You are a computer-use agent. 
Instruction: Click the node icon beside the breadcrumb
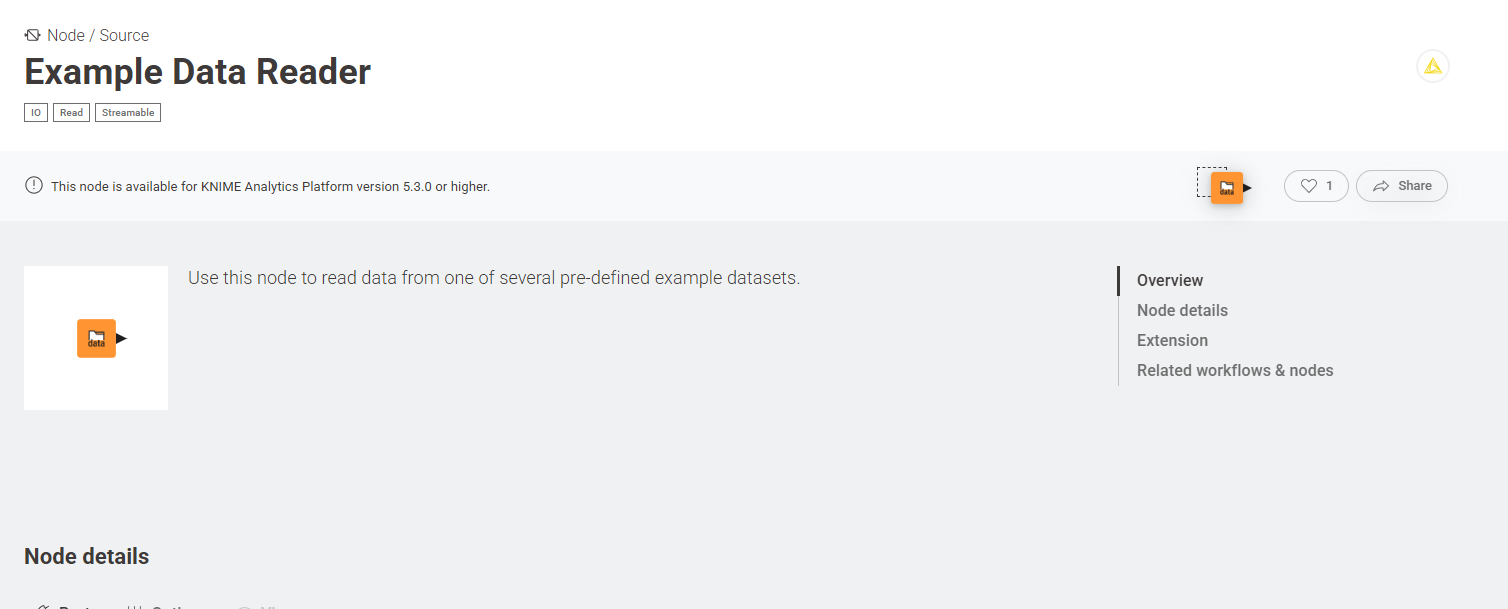click(32, 35)
